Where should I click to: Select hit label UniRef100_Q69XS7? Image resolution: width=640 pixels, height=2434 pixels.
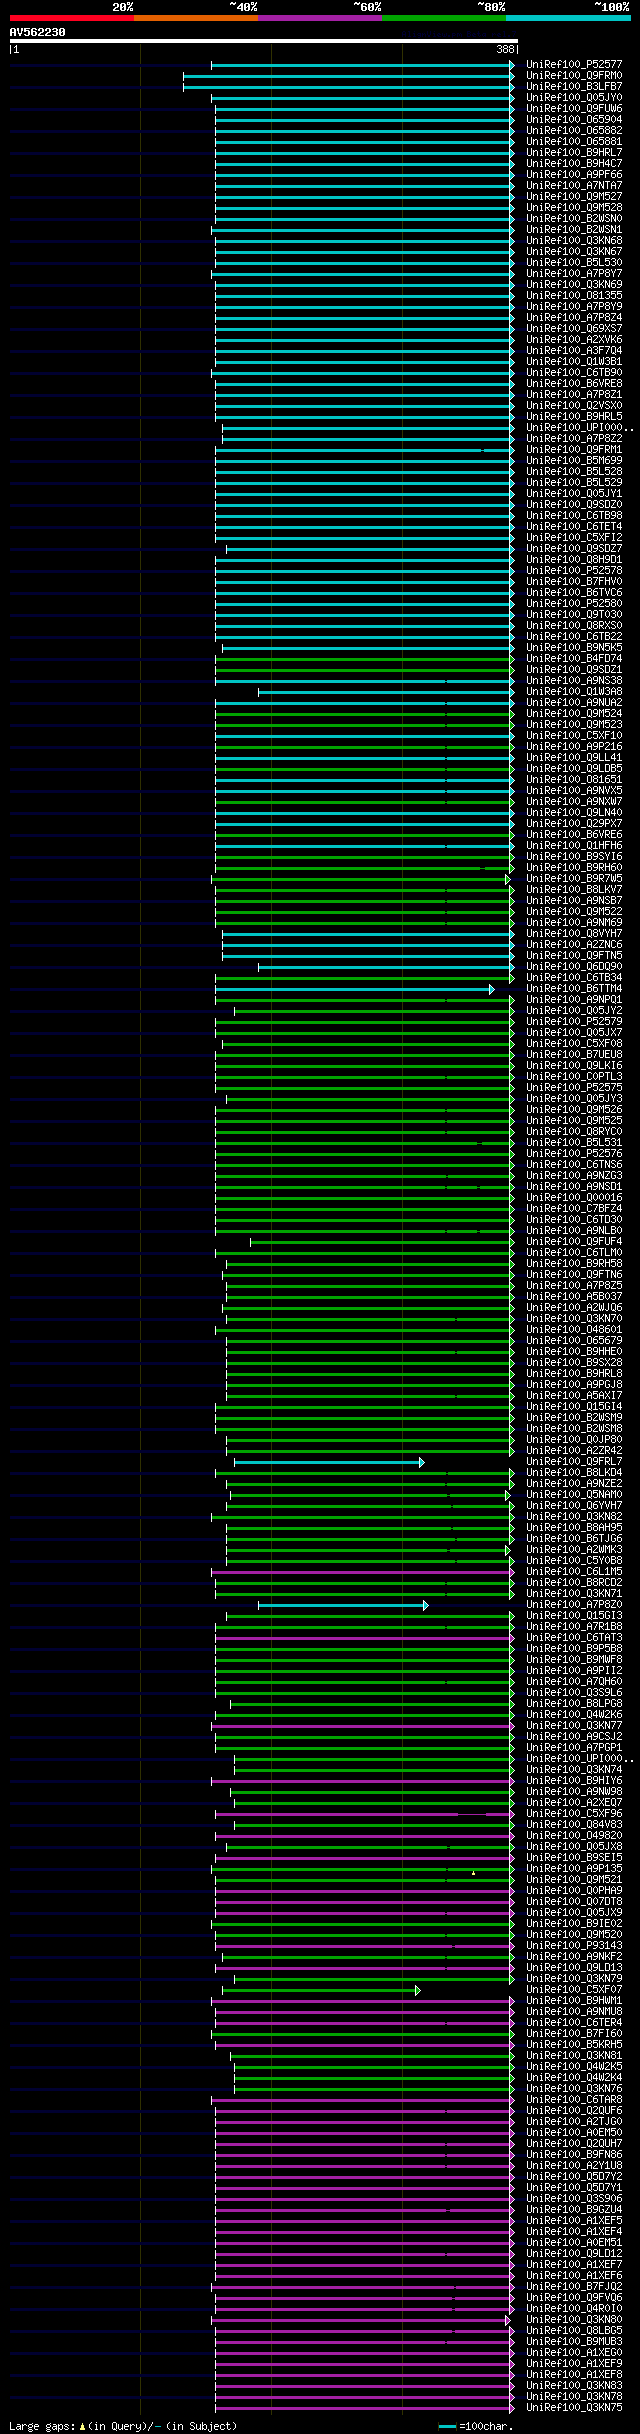point(574,329)
